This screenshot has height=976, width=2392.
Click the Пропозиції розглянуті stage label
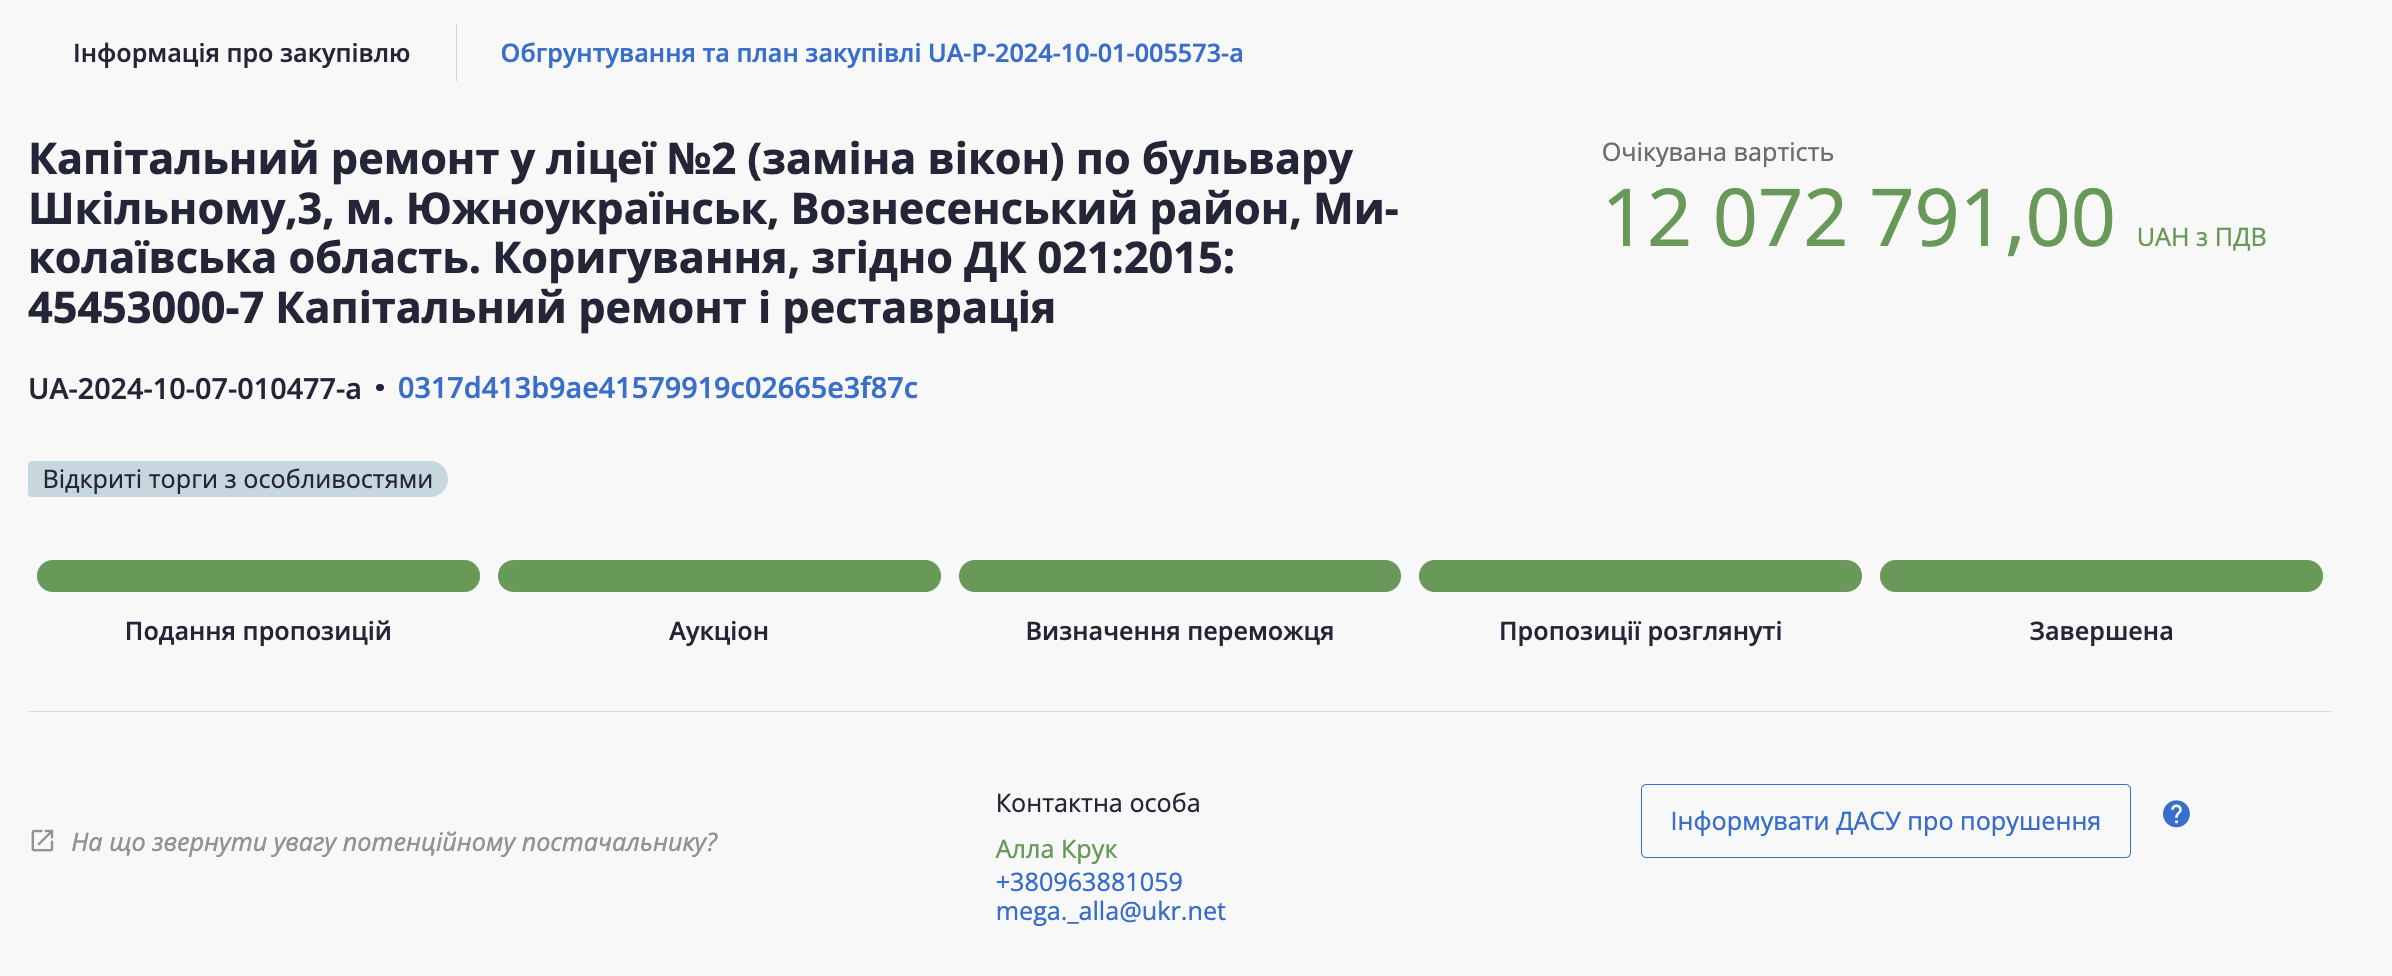pyautogui.click(x=1640, y=631)
